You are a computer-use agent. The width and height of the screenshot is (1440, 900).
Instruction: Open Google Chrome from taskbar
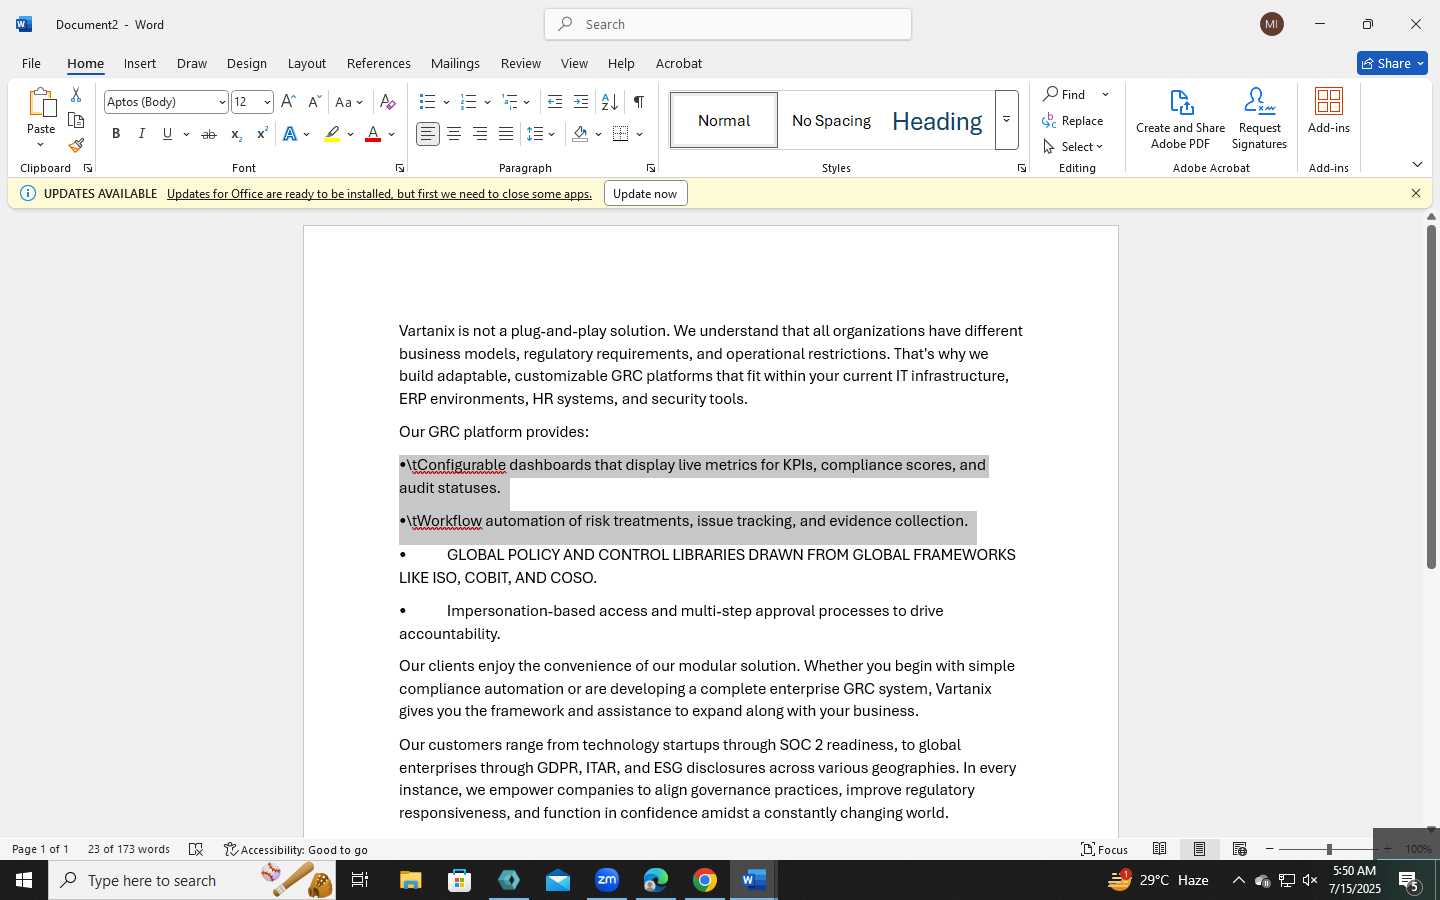coord(705,880)
